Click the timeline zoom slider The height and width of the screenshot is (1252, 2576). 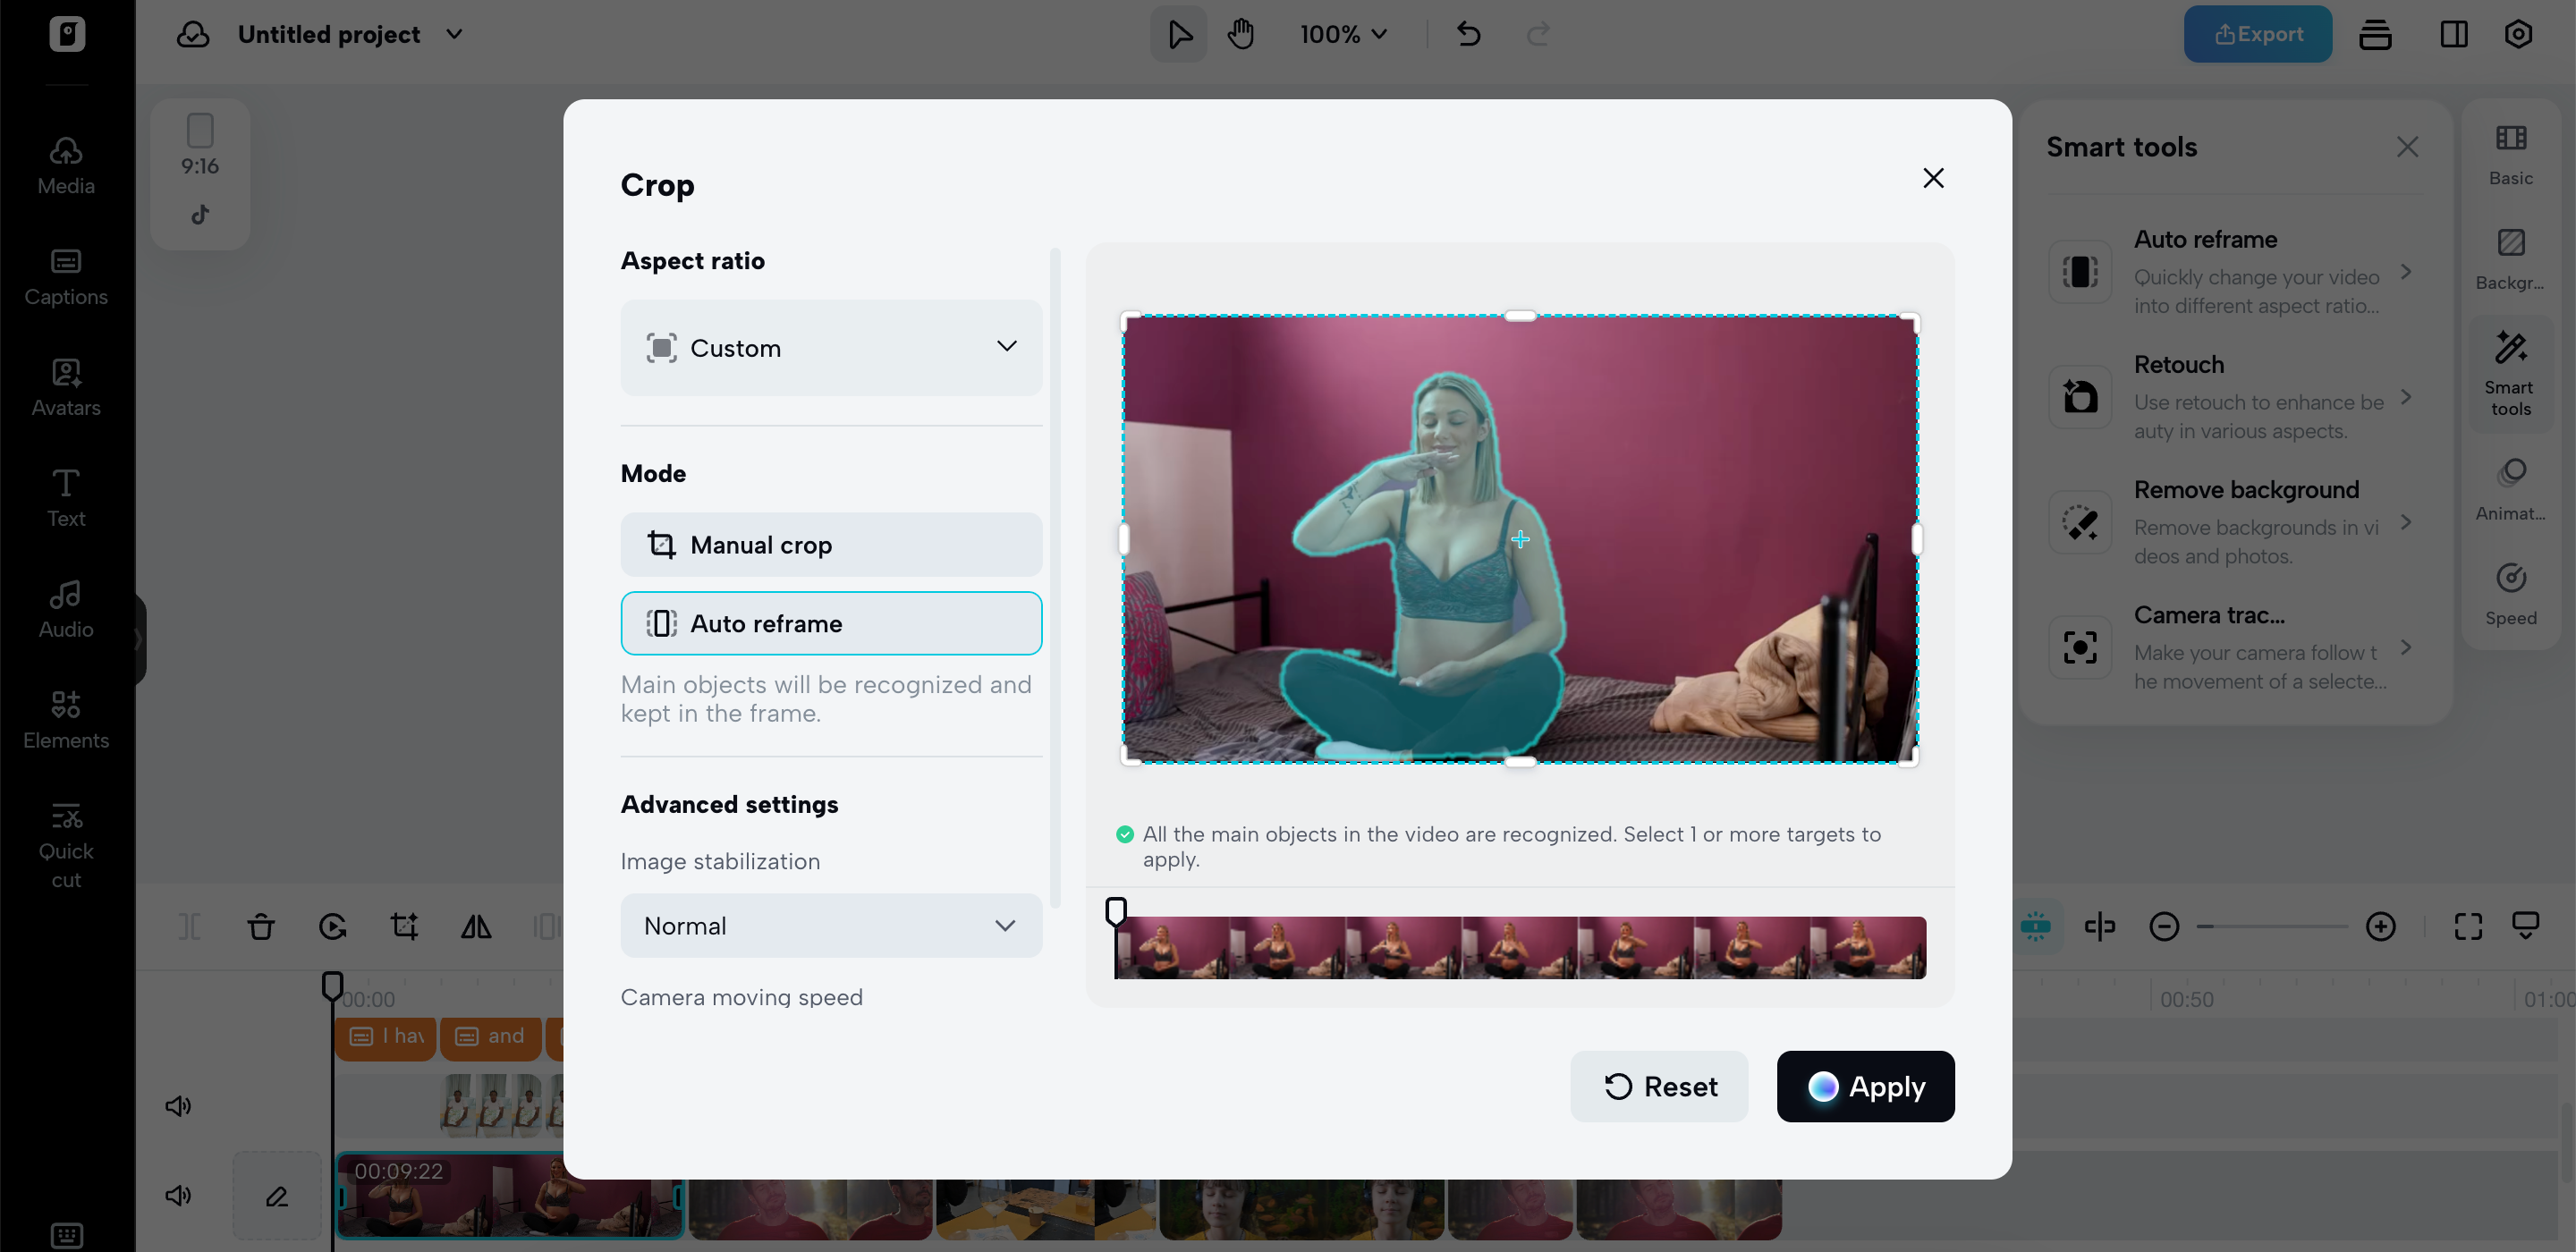[x=2272, y=926]
